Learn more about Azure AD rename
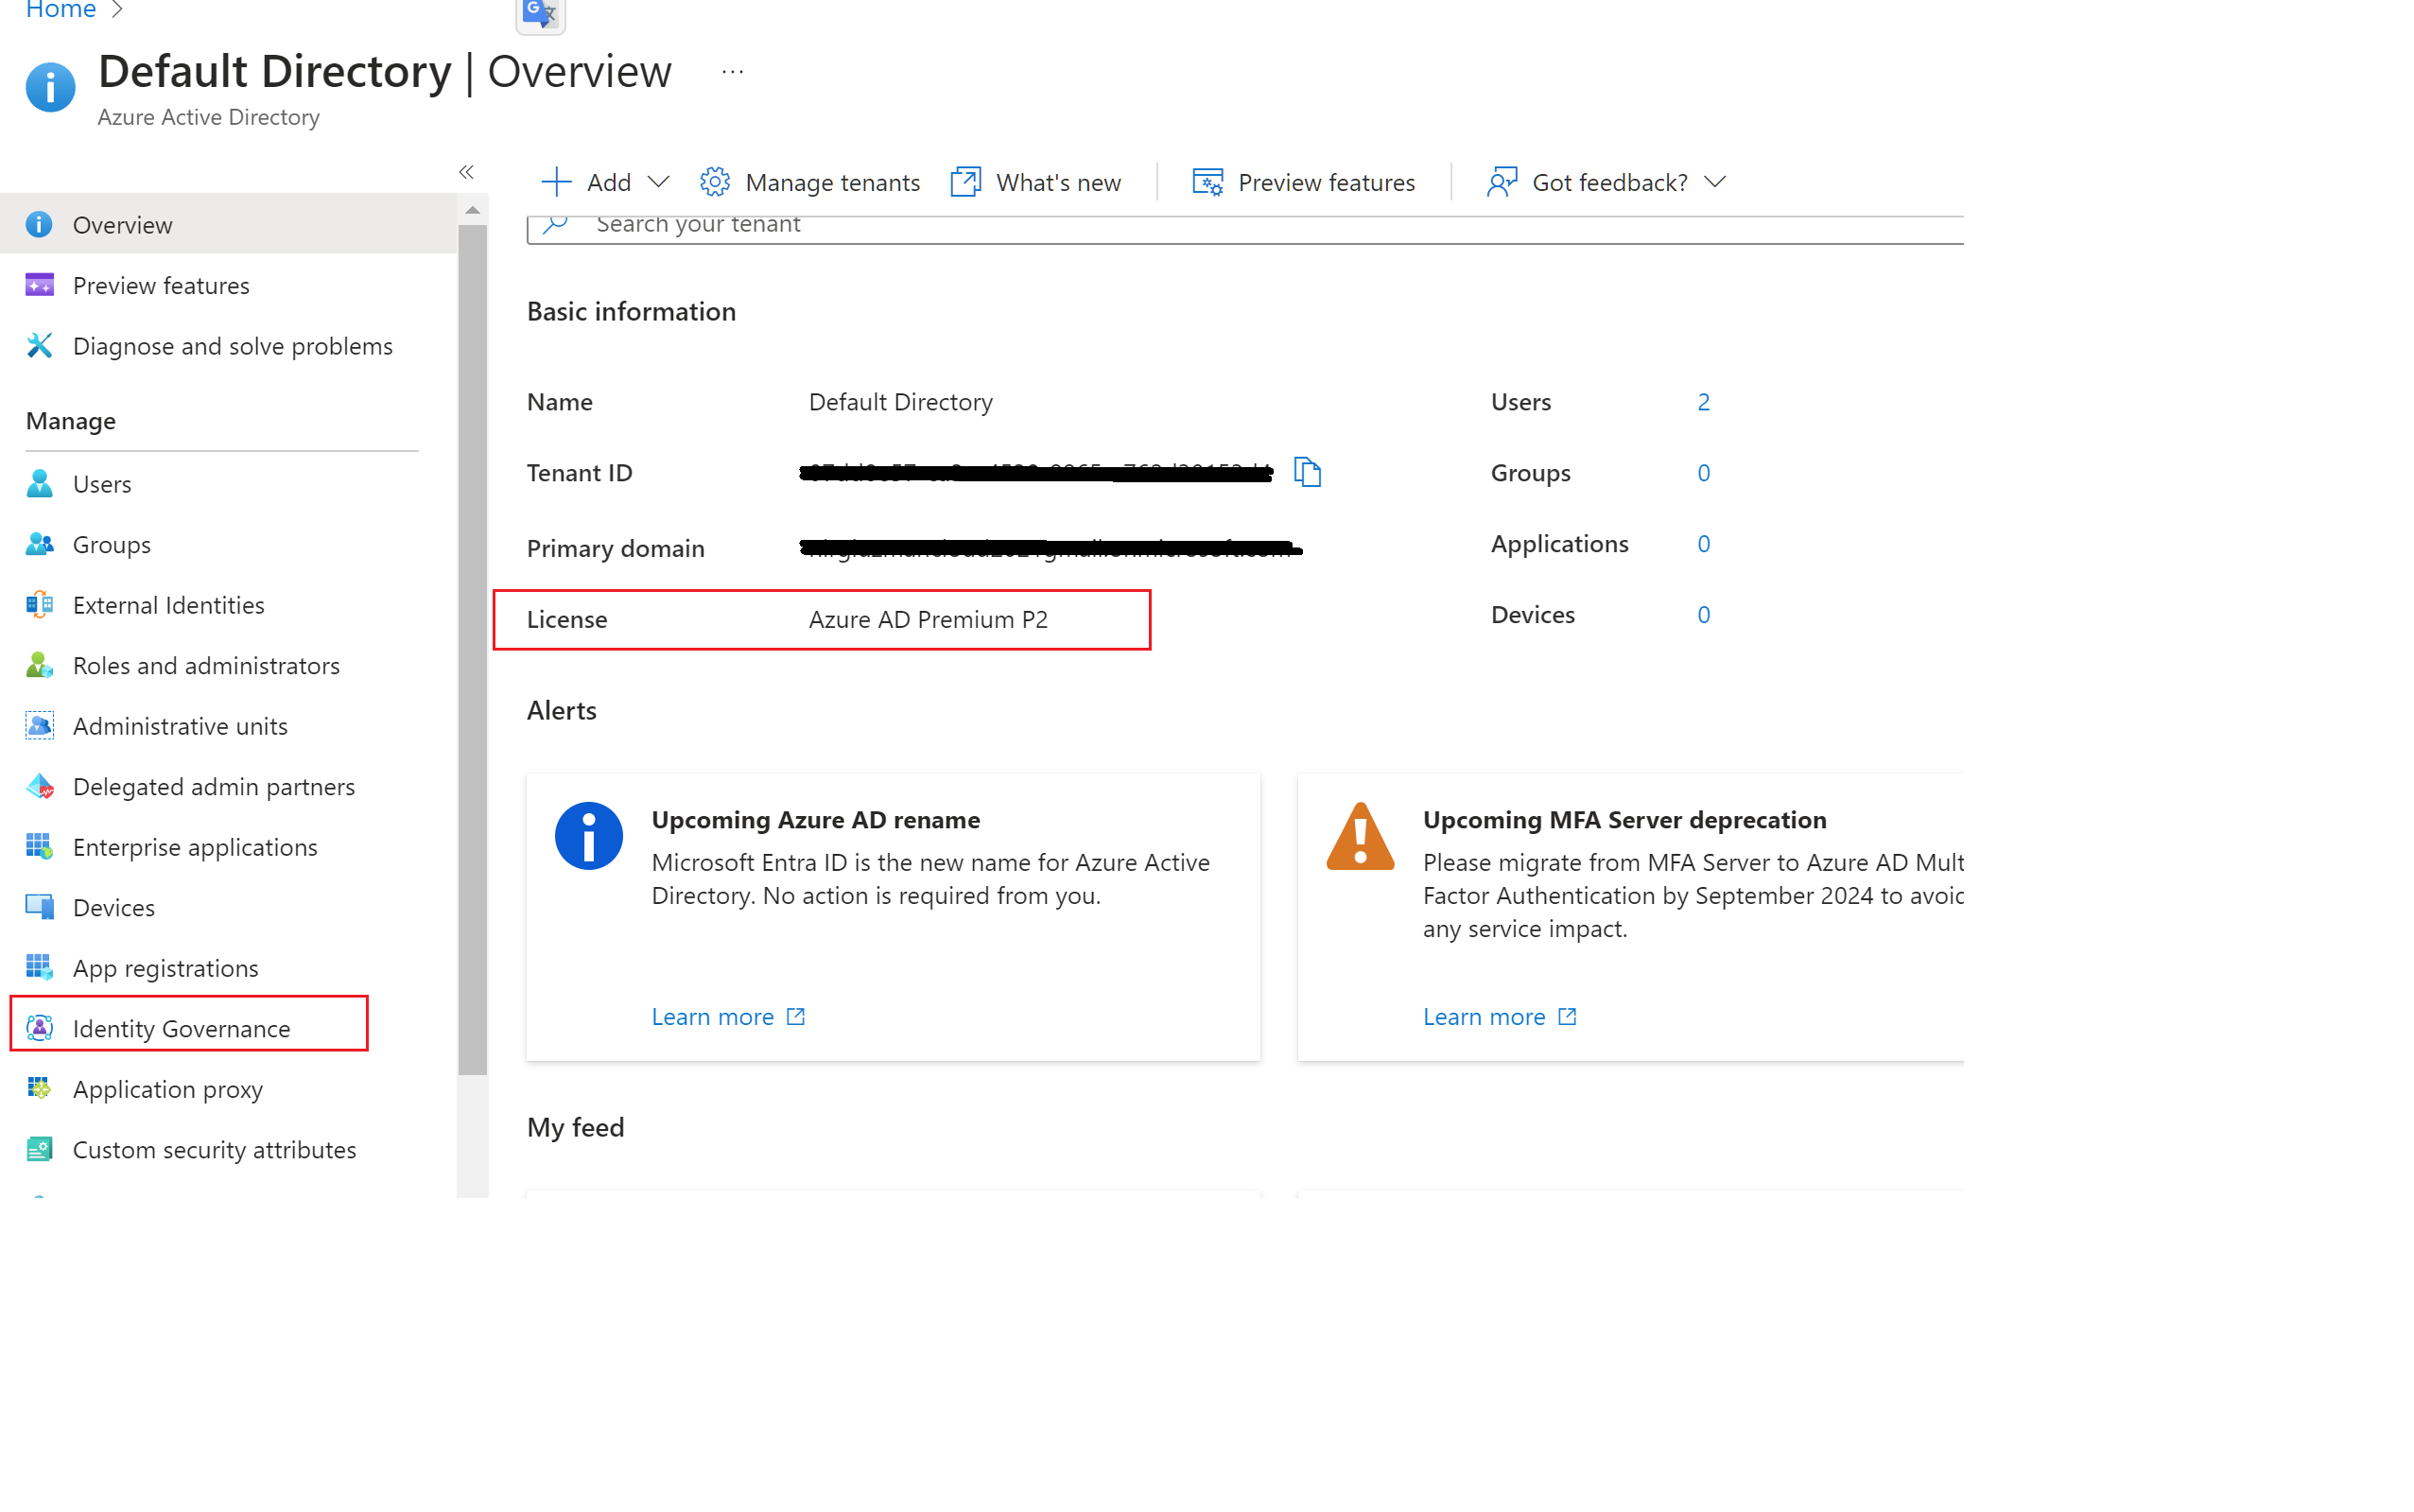2414x1512 pixels. point(728,1016)
